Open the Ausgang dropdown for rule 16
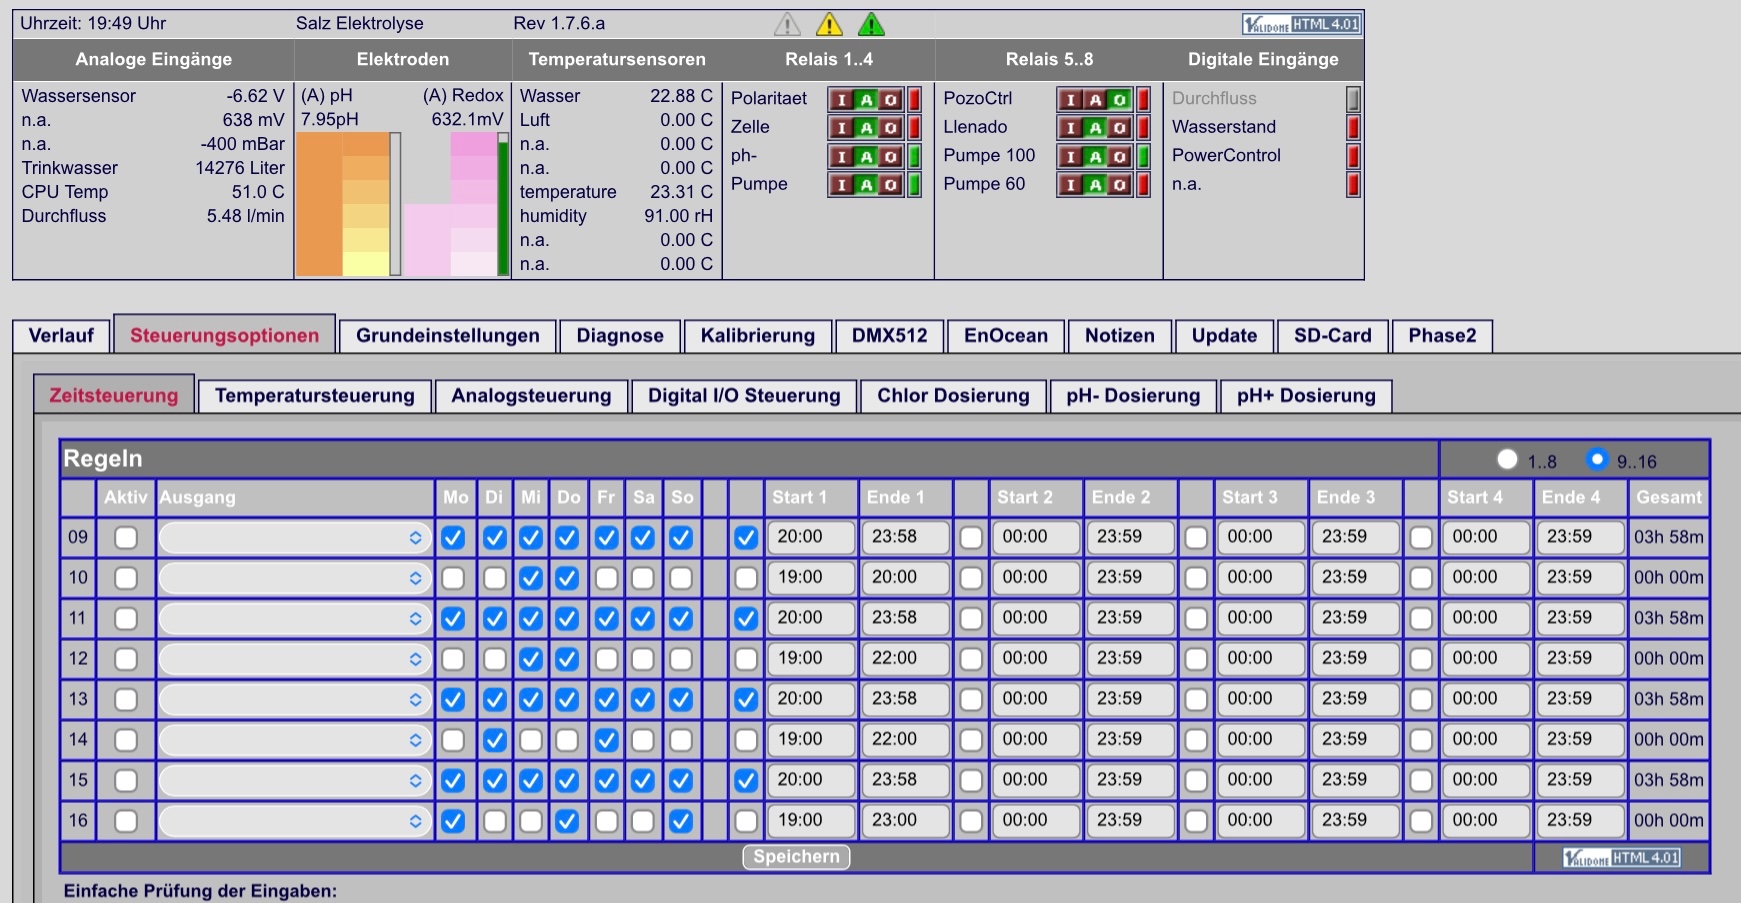 294,821
